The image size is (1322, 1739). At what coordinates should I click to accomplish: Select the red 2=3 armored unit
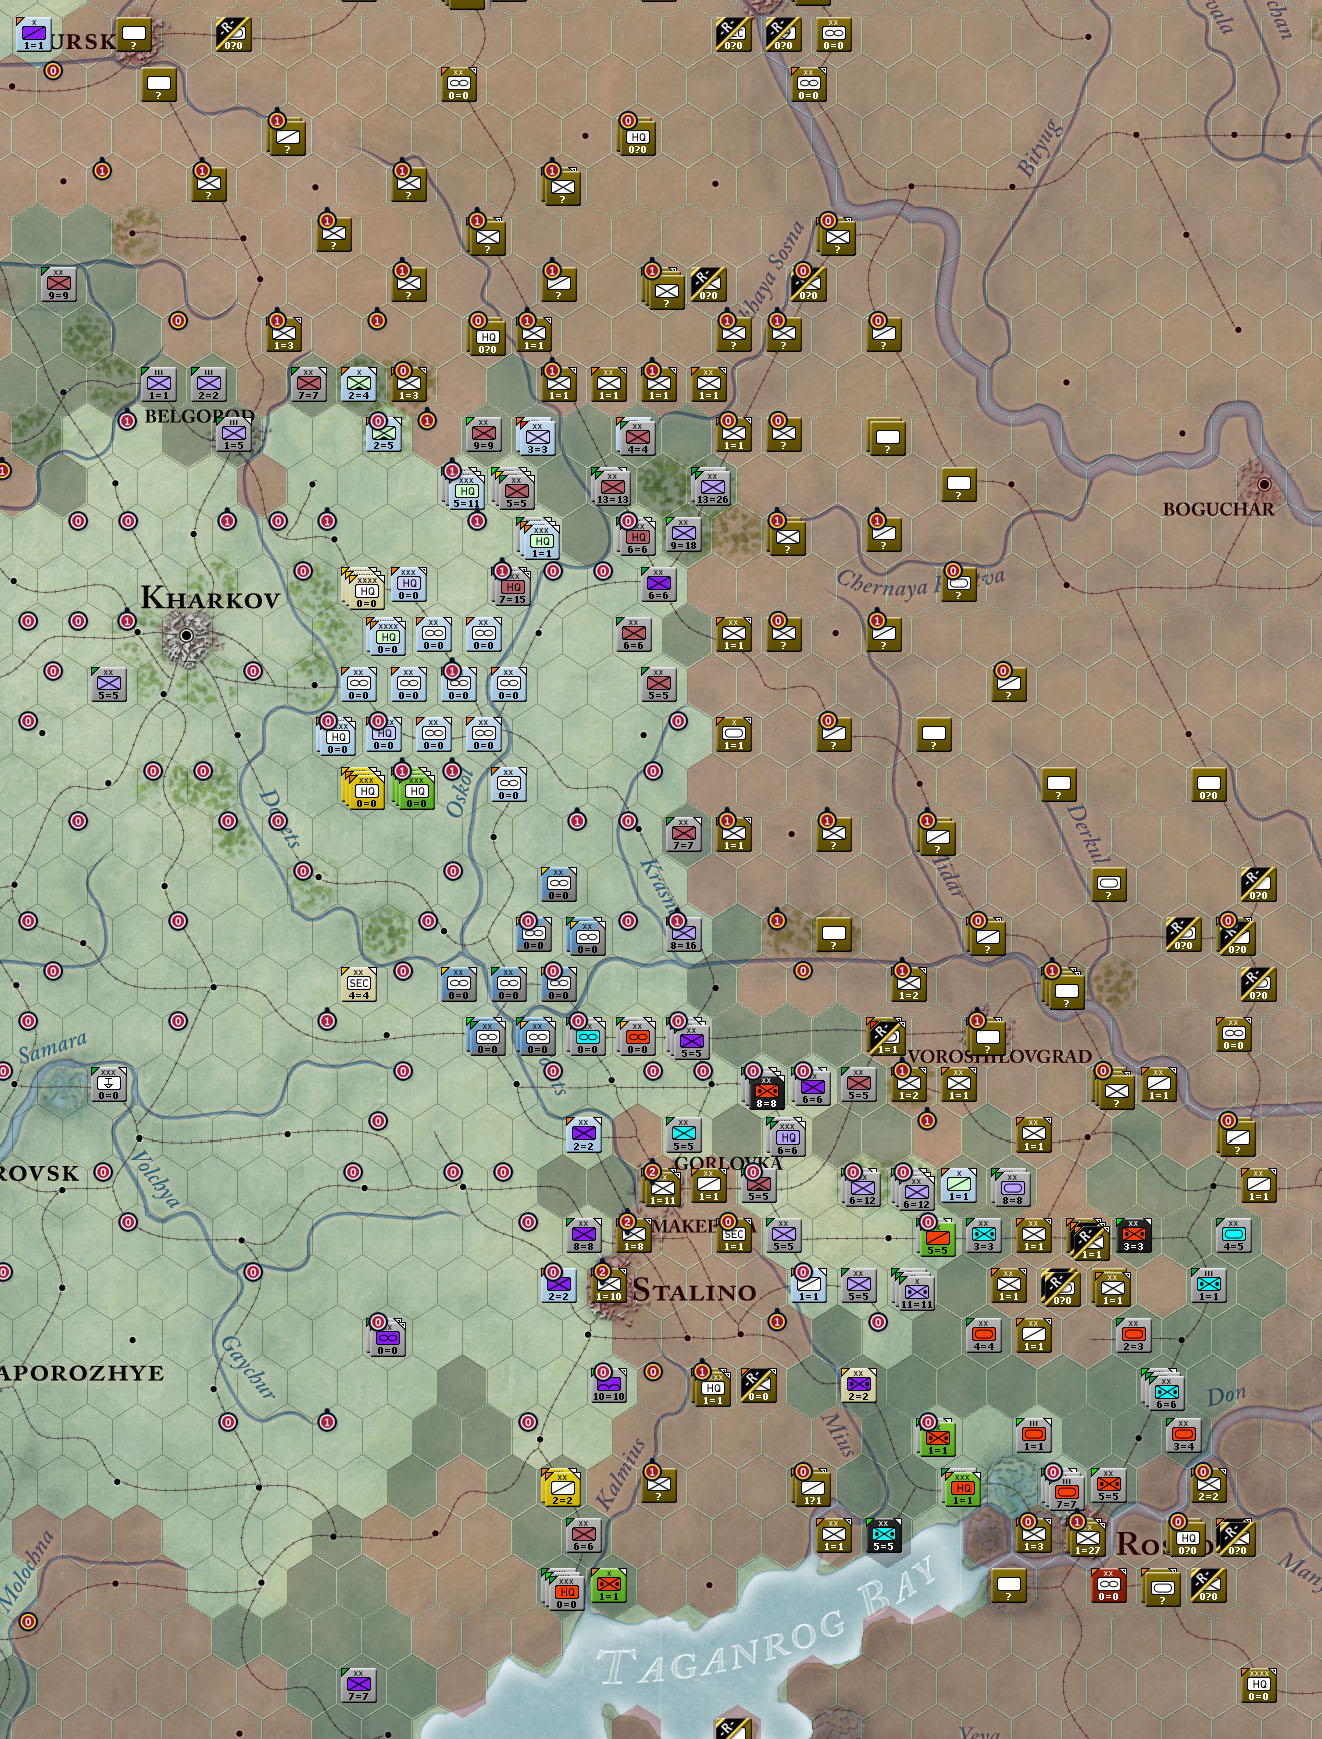[1134, 1335]
